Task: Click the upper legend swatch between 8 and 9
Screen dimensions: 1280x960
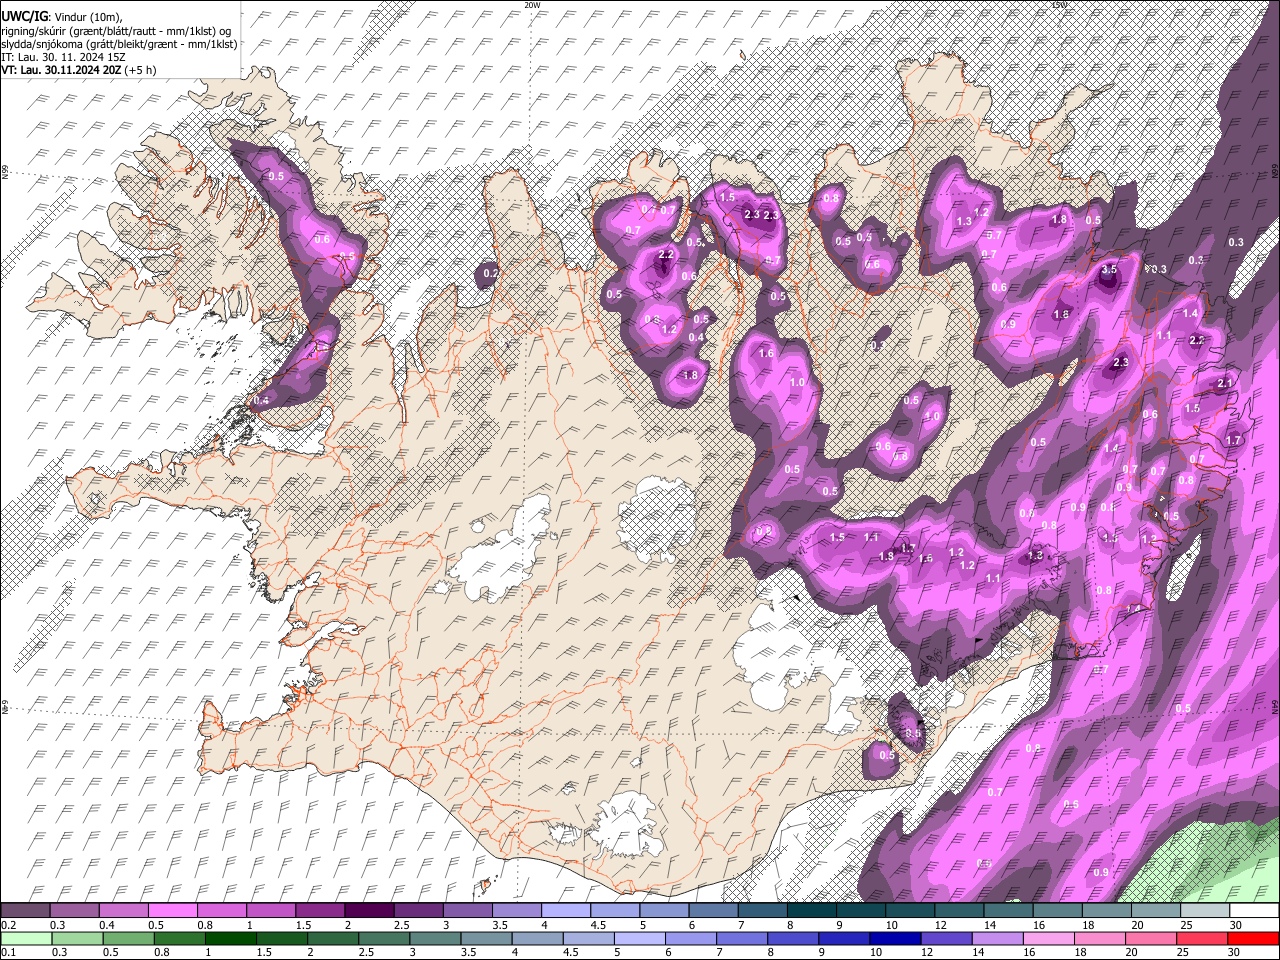Action: point(812,911)
